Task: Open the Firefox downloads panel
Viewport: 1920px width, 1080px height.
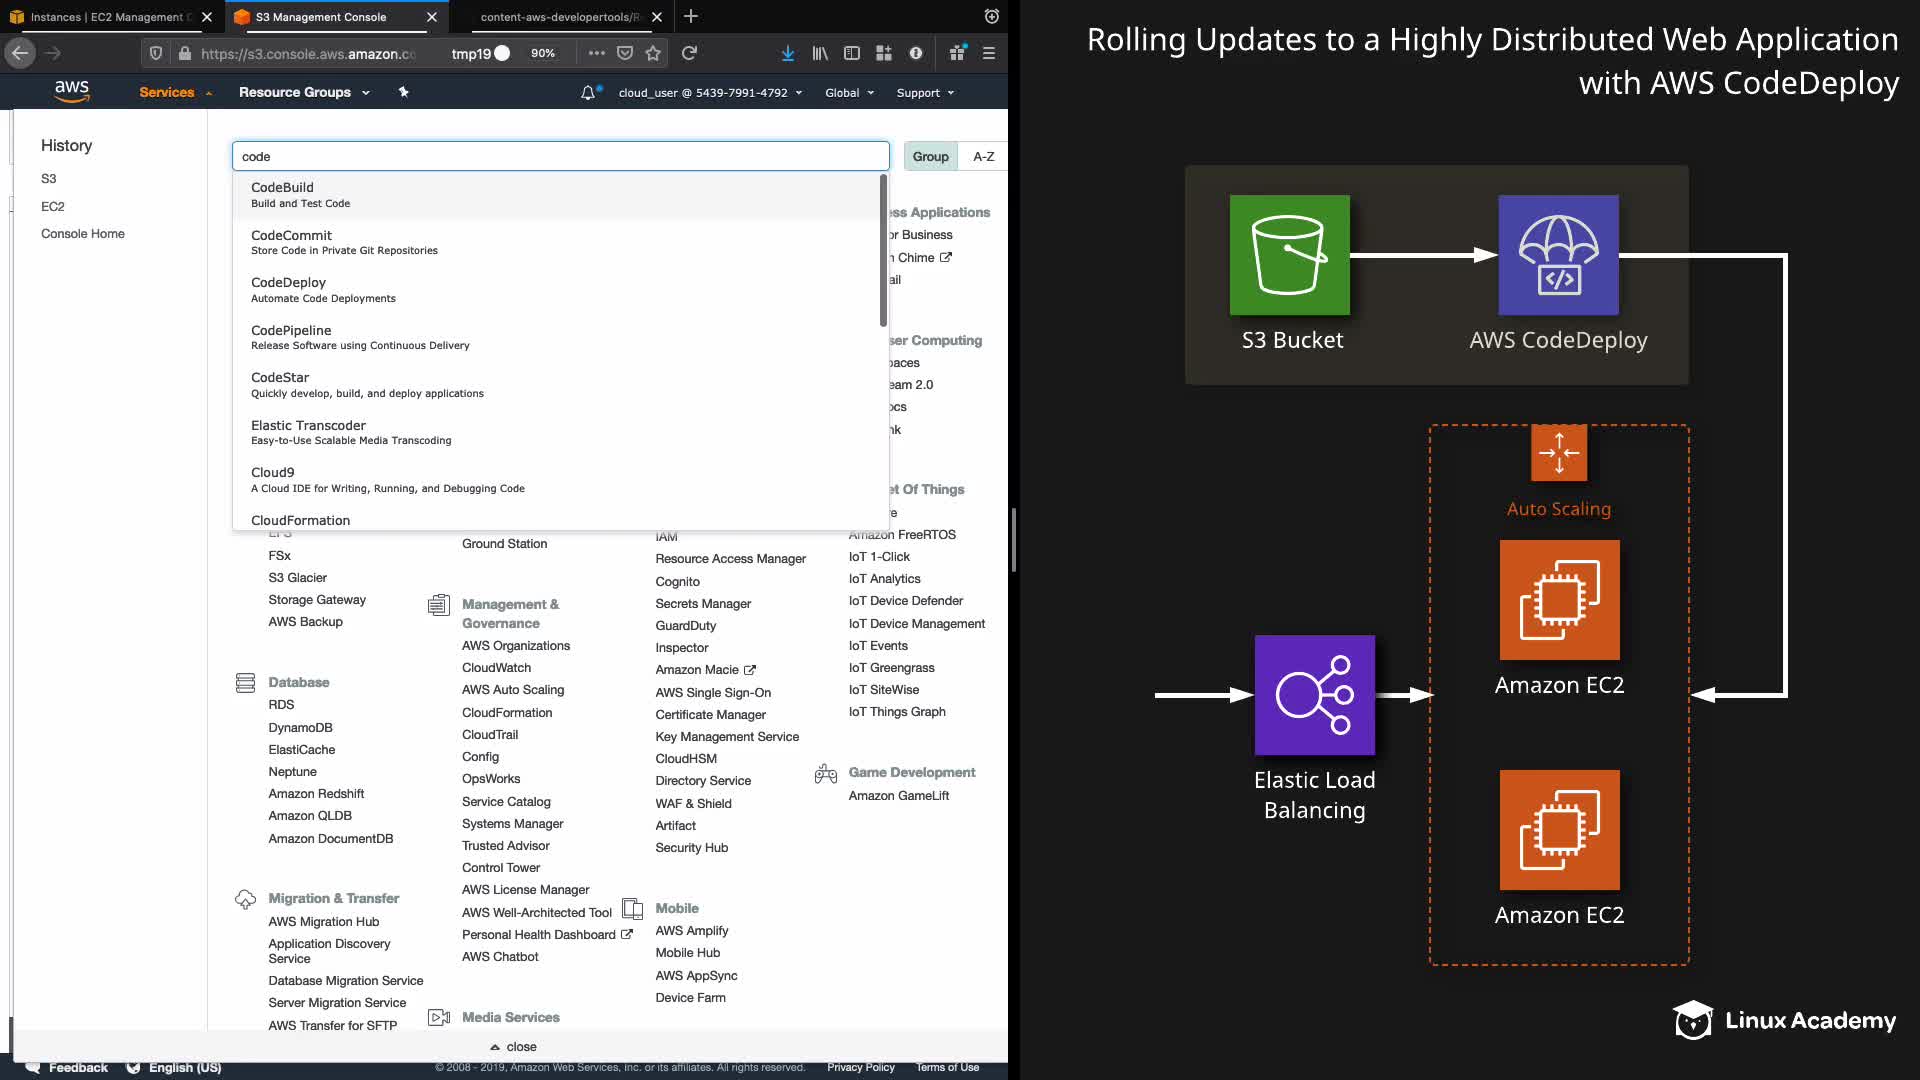Action: click(788, 53)
